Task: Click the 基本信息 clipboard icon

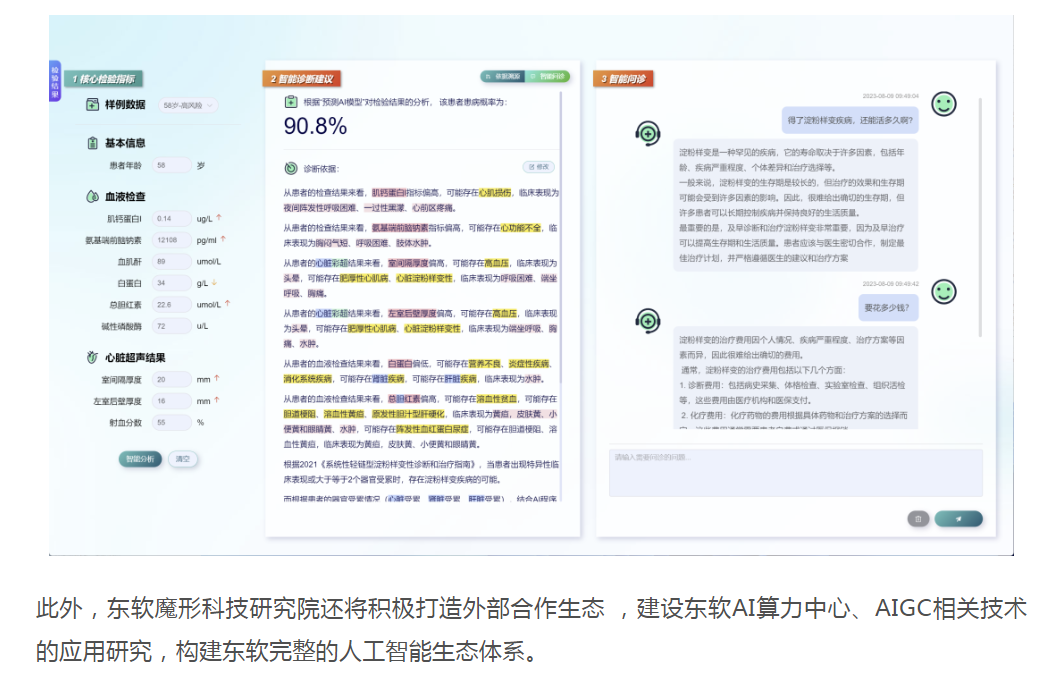Action: (93, 143)
